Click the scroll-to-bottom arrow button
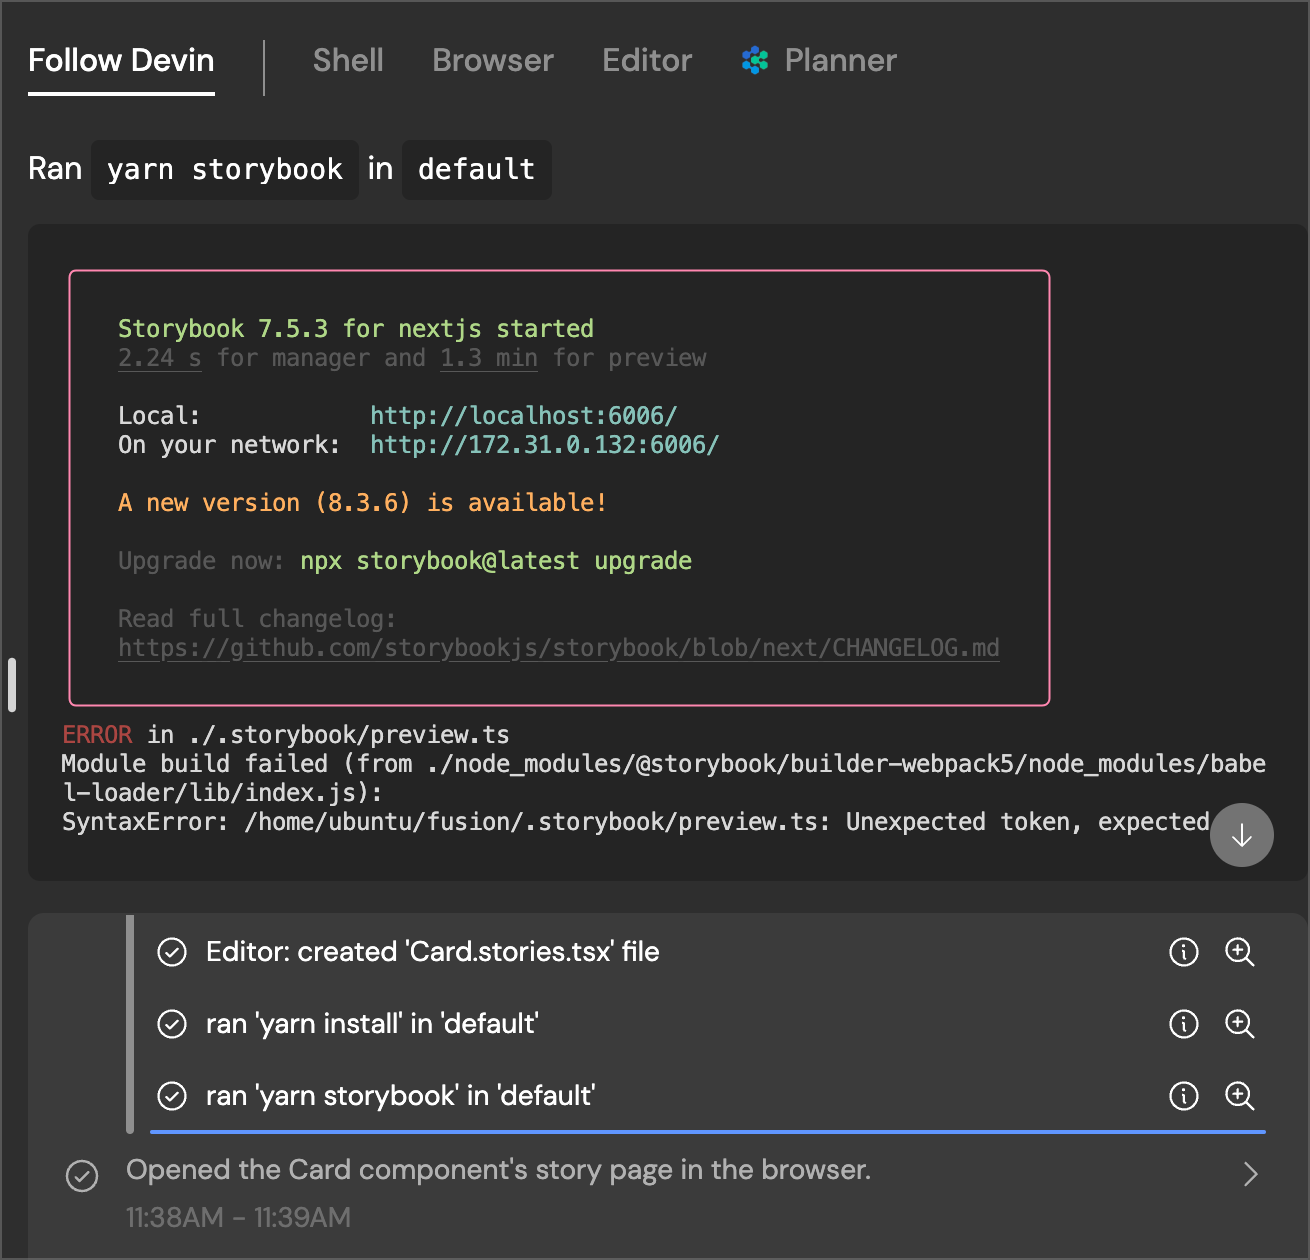This screenshot has width=1310, height=1260. [1241, 835]
